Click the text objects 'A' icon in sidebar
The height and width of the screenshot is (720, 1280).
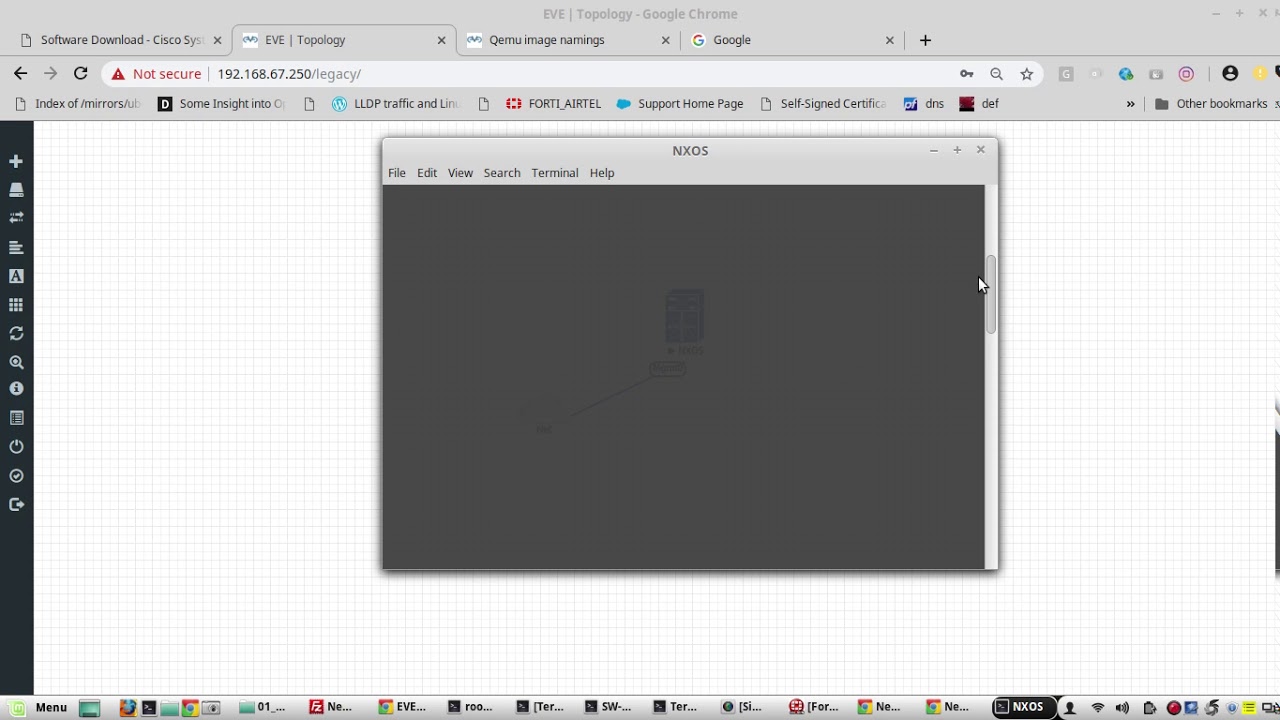click(16, 276)
